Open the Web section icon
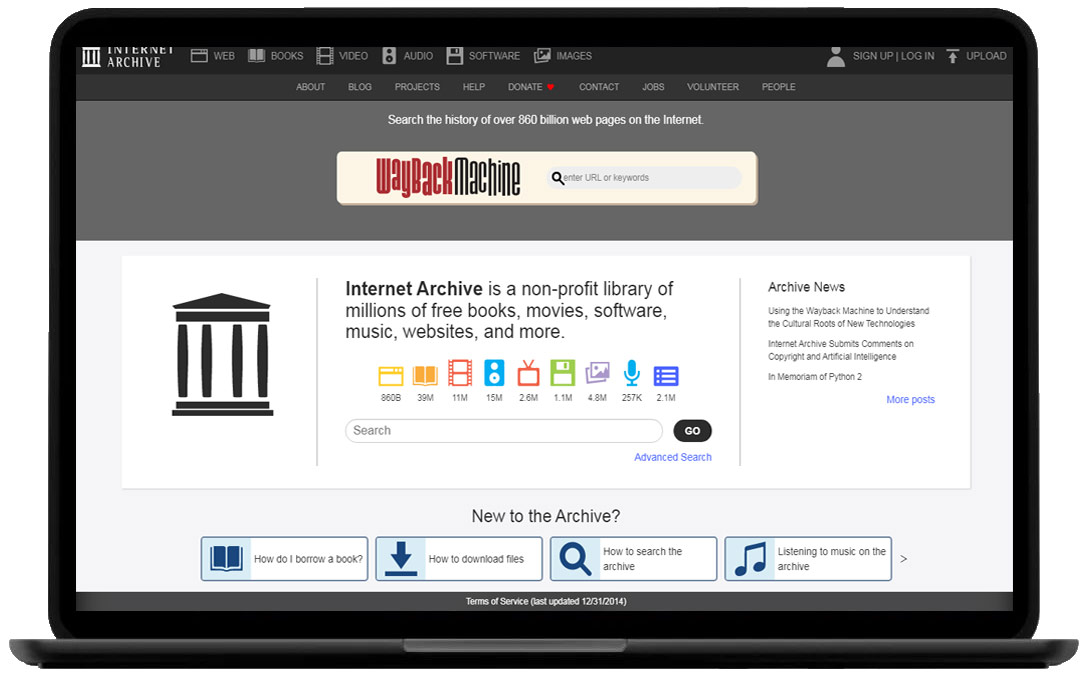1080x680 pixels. 199,56
